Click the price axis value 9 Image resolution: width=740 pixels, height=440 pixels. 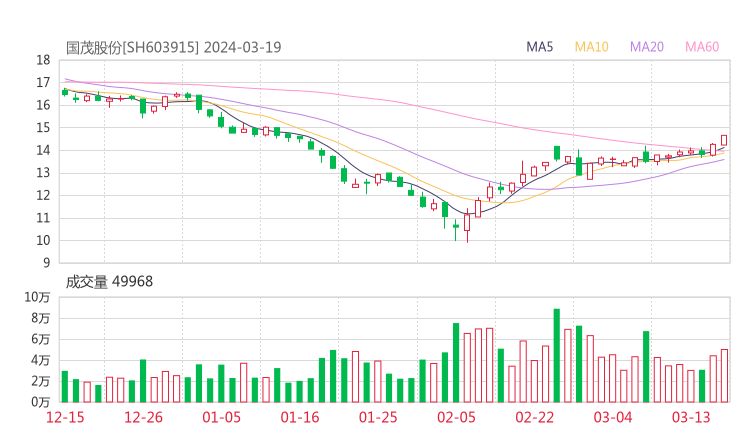46,262
